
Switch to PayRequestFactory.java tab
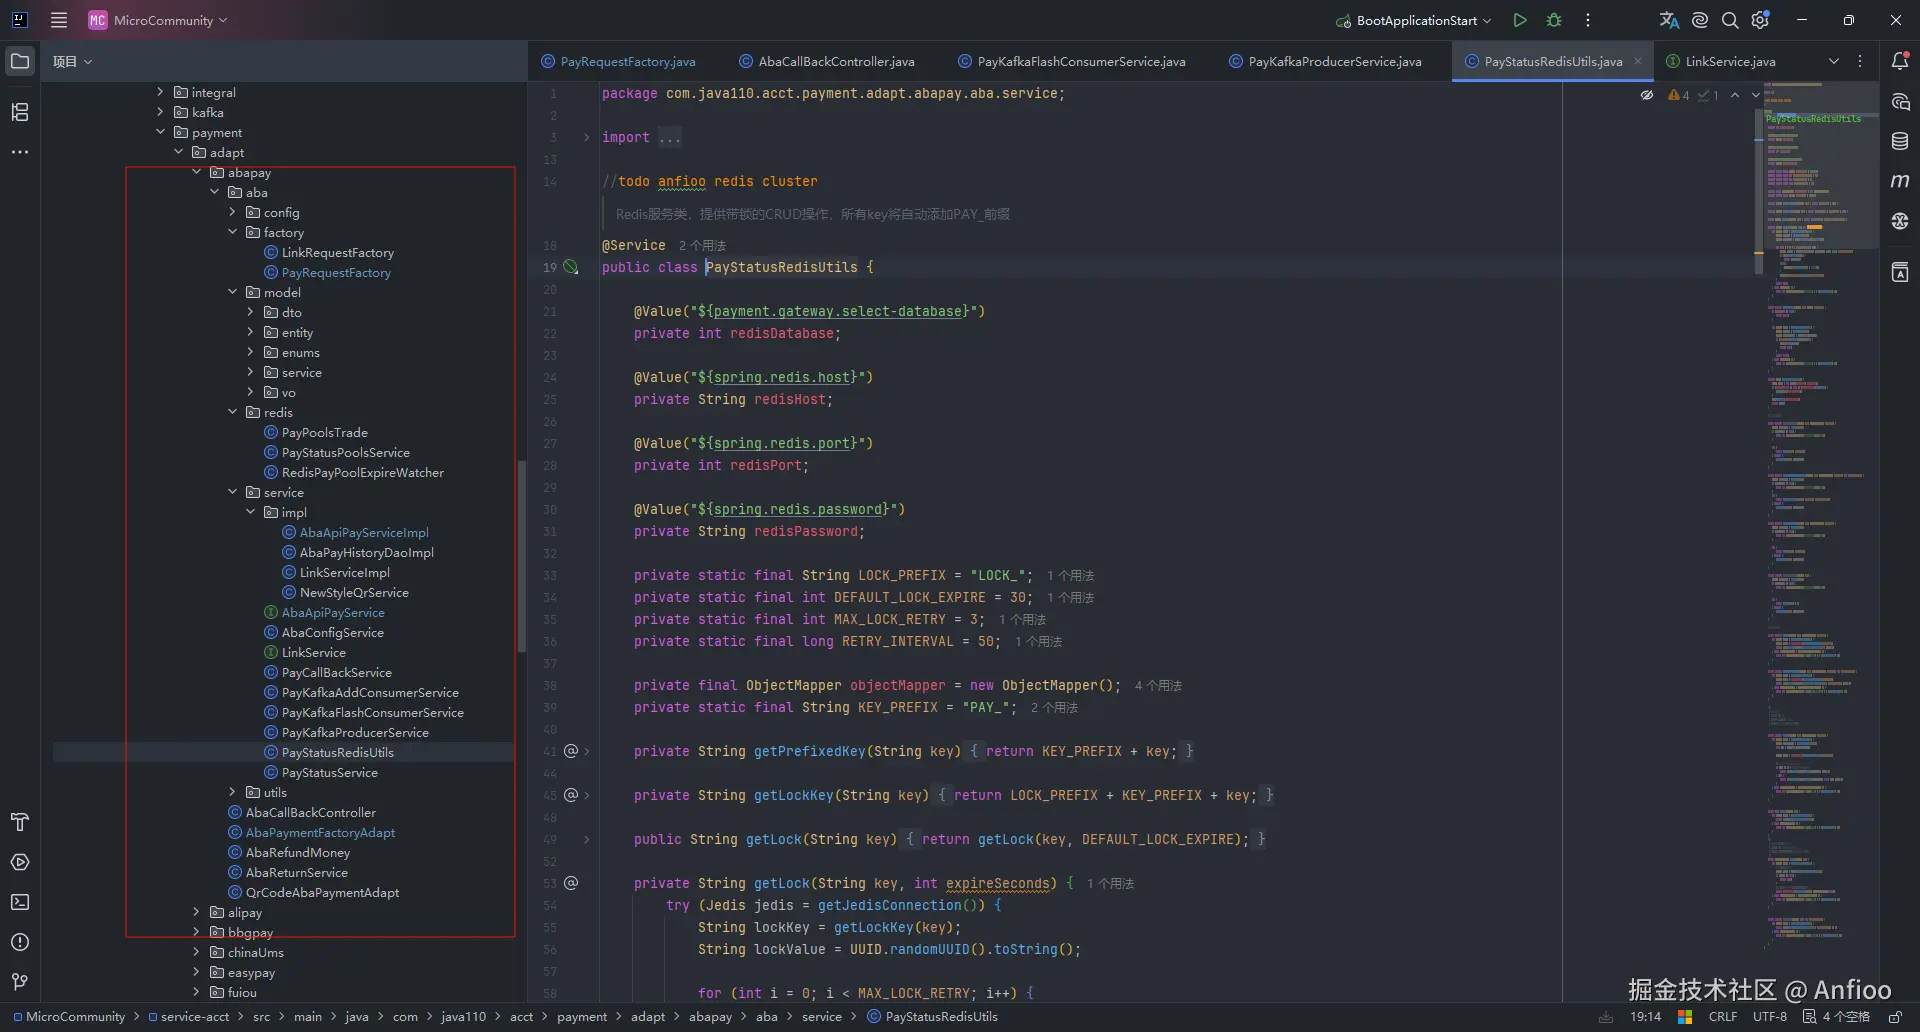(618, 61)
